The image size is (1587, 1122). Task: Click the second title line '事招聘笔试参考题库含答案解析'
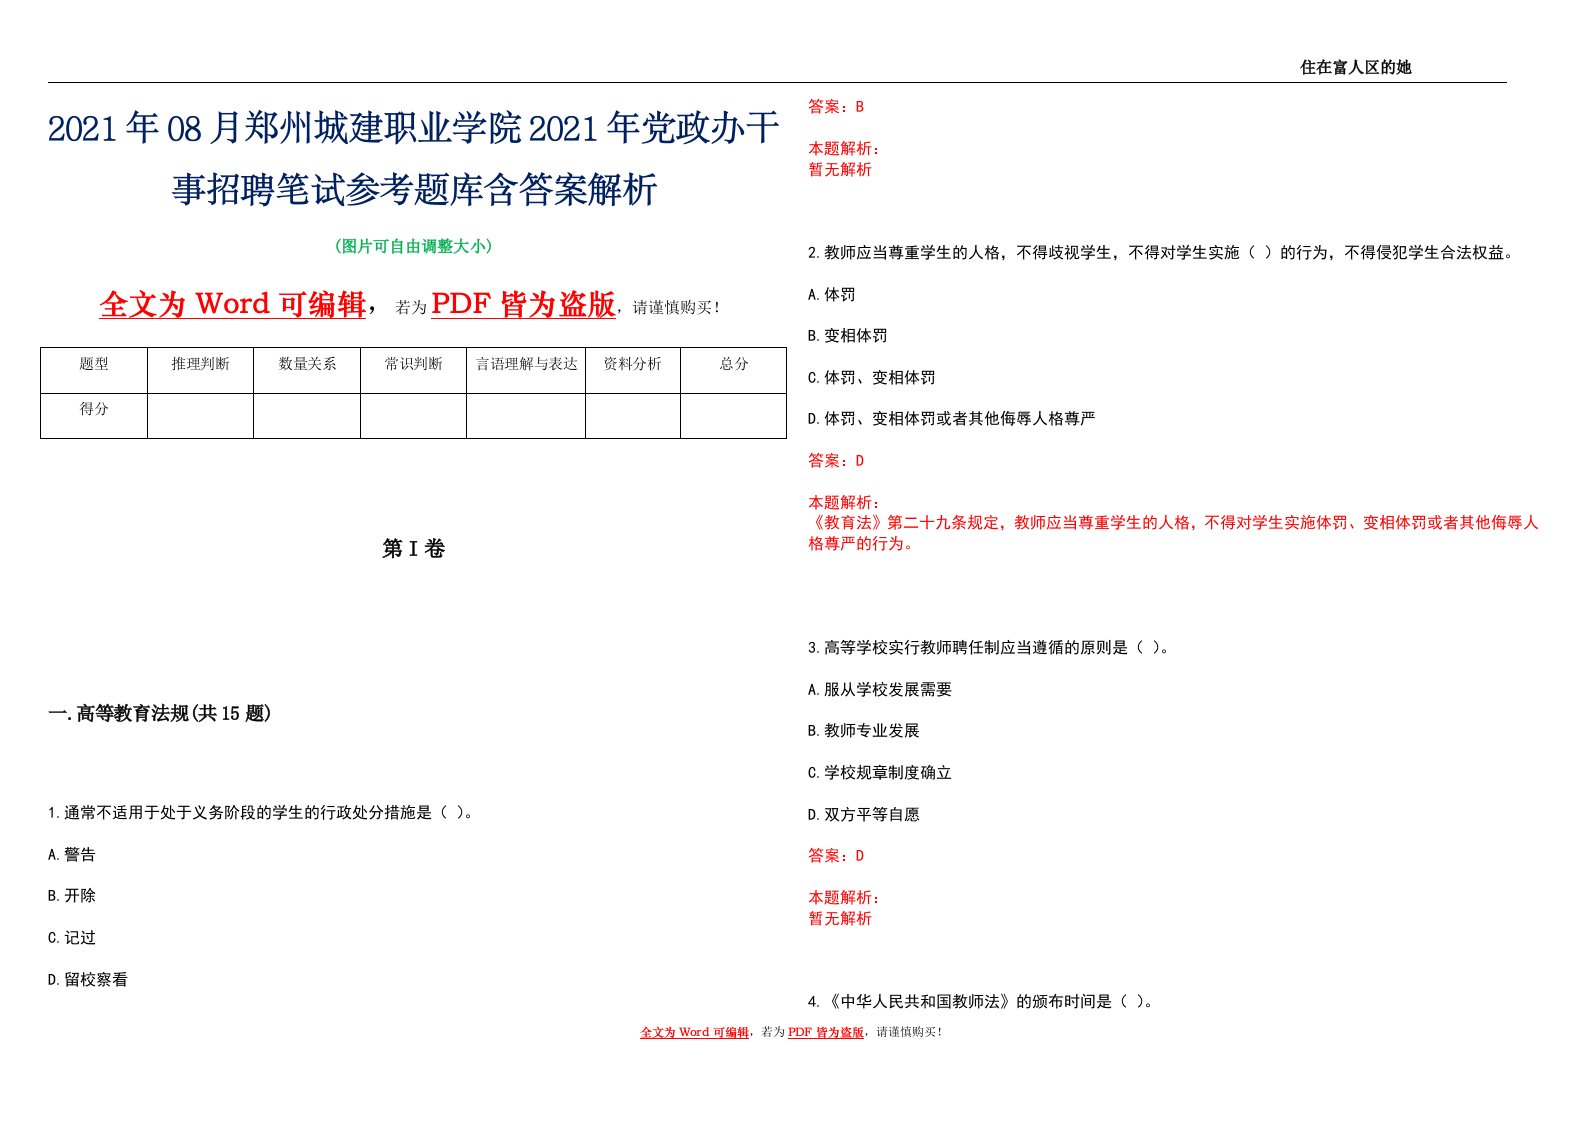414,189
